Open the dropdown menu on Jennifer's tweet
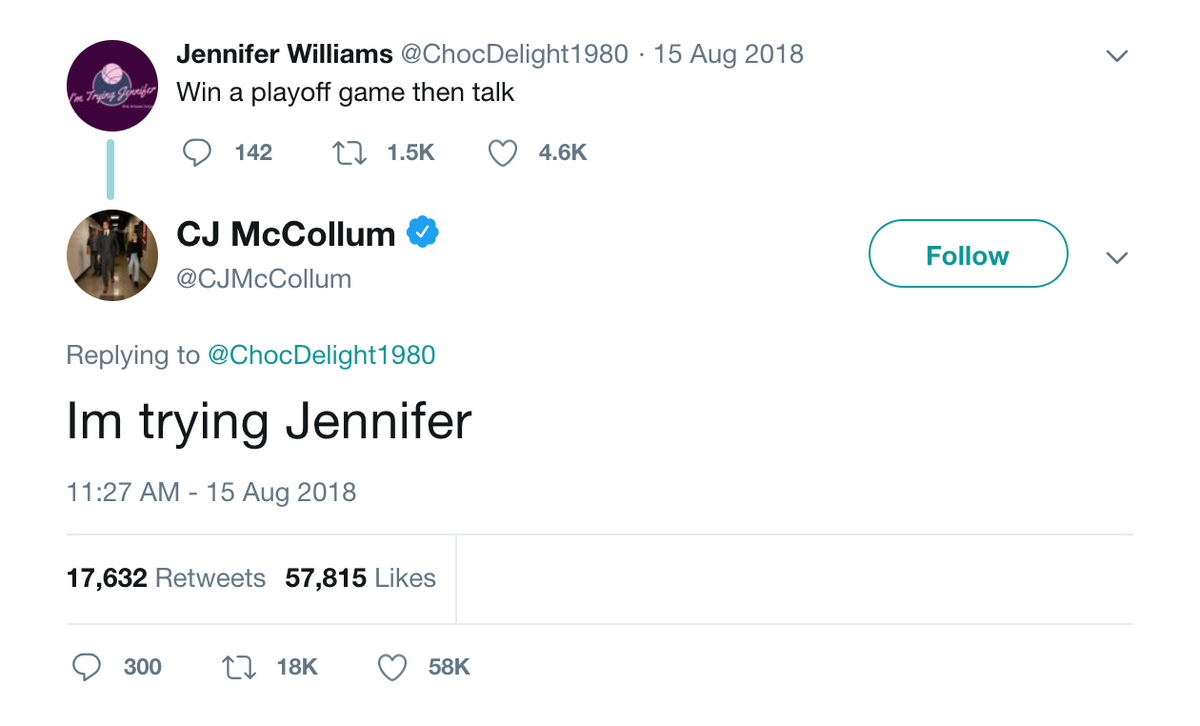Image resolution: width=1200 pixels, height=726 pixels. pyautogui.click(x=1117, y=55)
